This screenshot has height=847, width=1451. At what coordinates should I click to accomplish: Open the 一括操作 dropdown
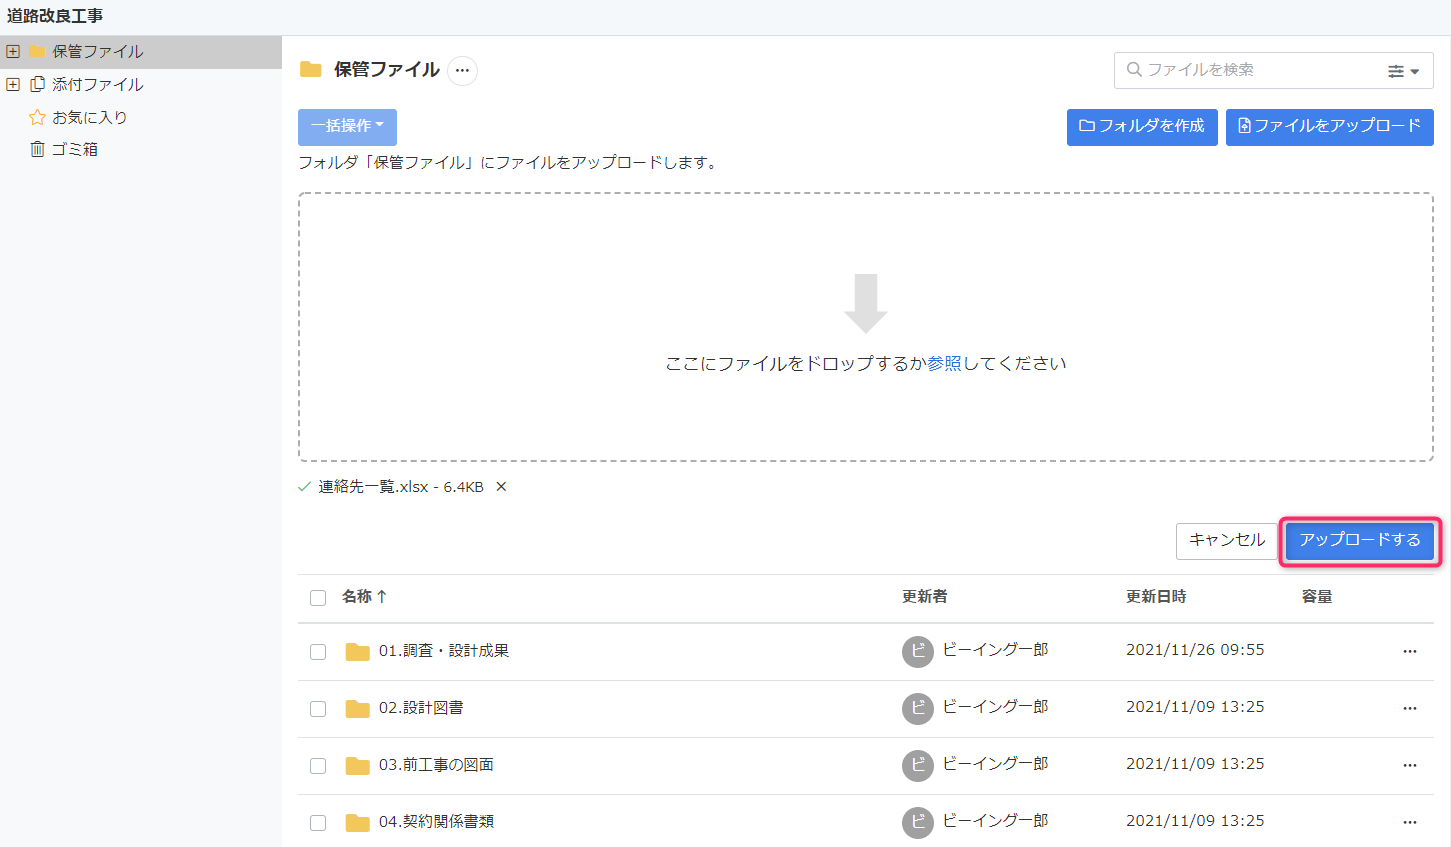click(x=347, y=127)
